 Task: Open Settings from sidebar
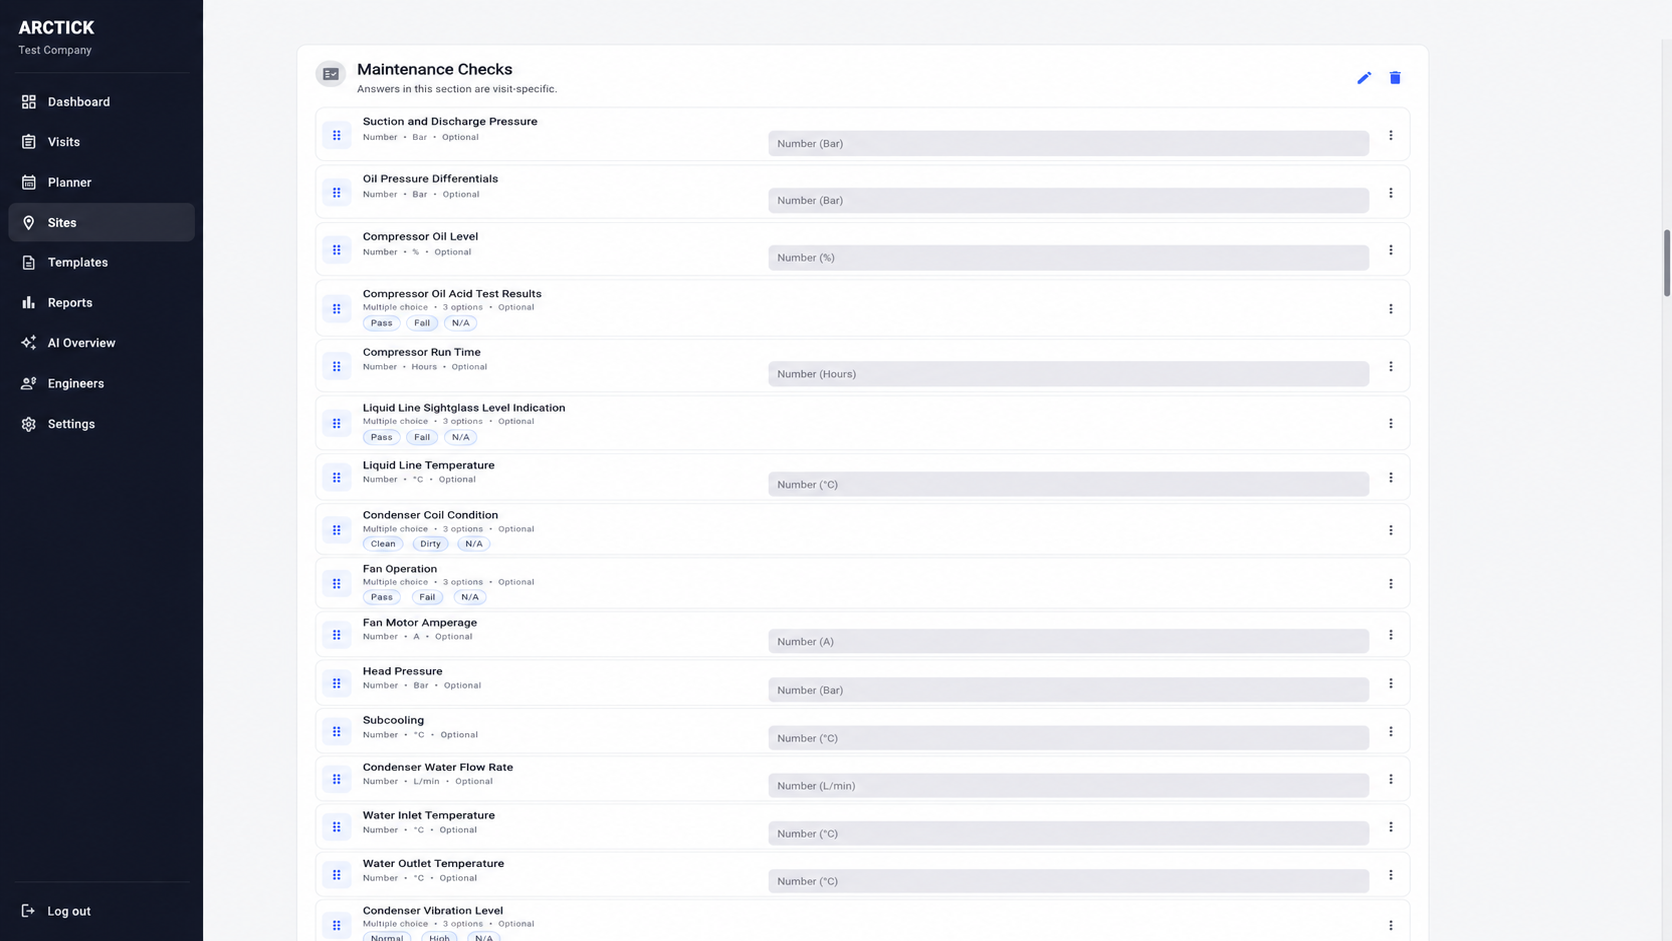[101, 424]
